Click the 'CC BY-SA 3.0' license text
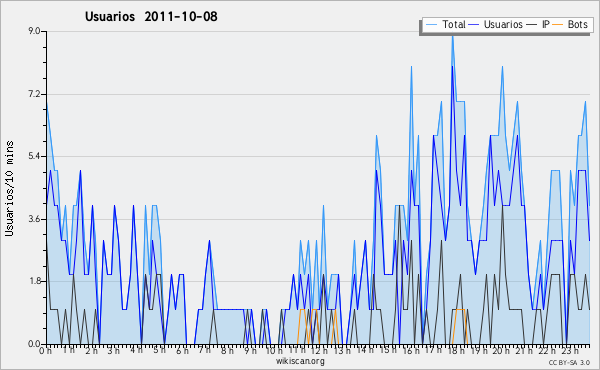This screenshot has height=370, width=600. [569, 363]
